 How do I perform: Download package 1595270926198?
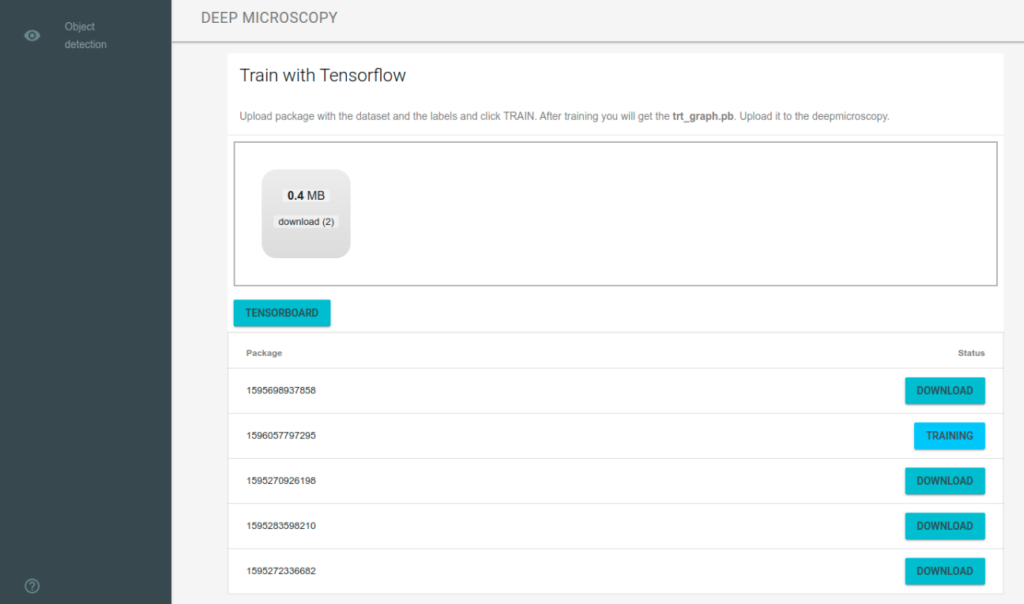(944, 481)
